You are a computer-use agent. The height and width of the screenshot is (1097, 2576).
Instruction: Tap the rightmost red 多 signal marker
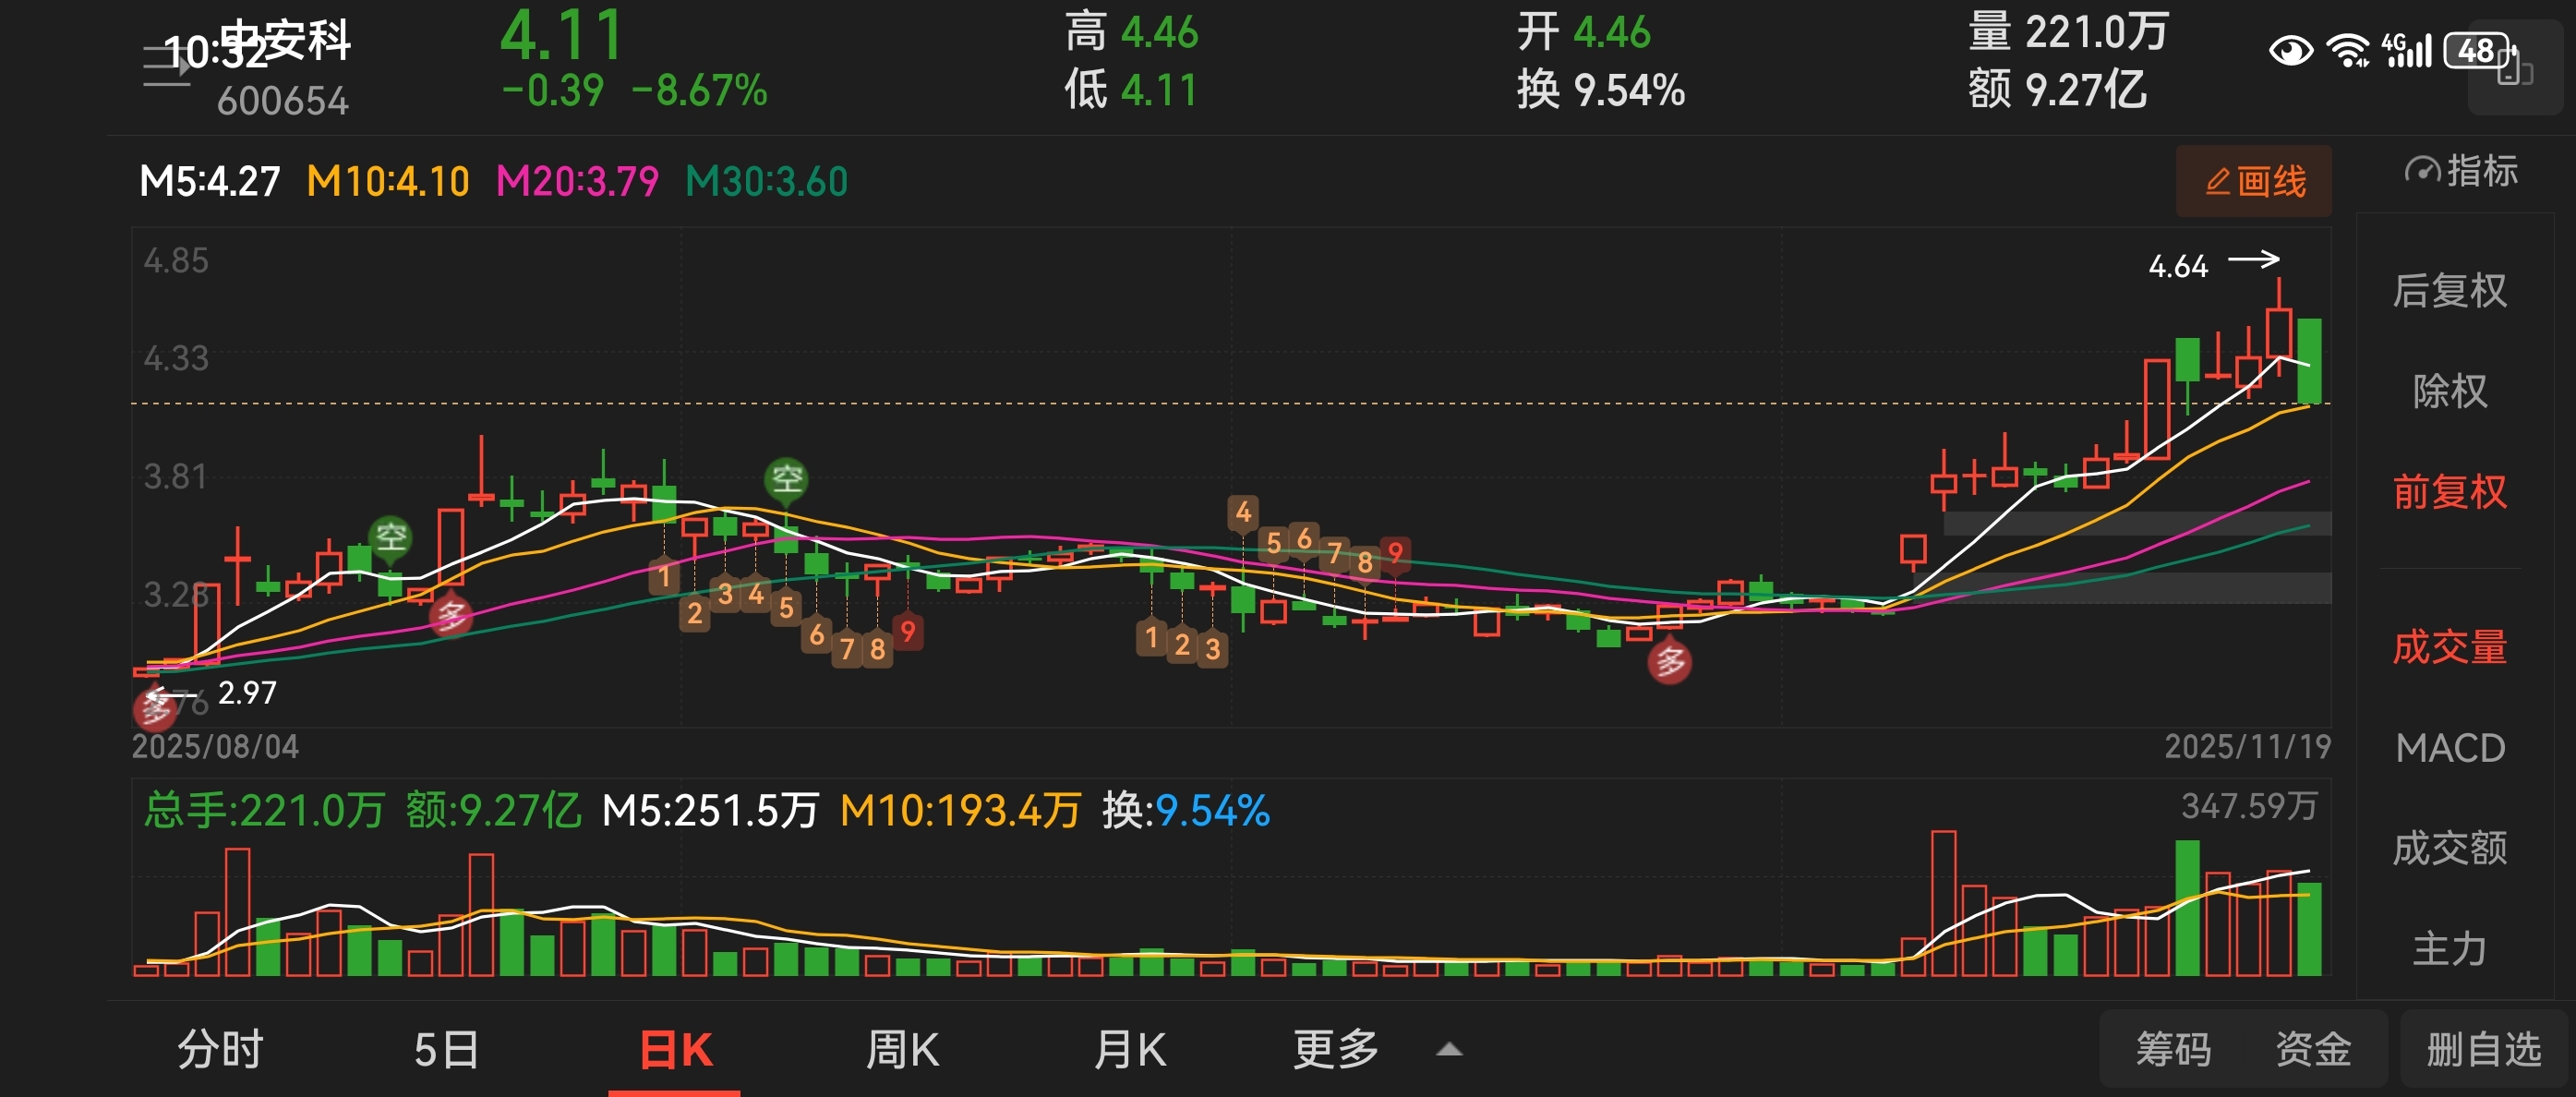(1669, 662)
